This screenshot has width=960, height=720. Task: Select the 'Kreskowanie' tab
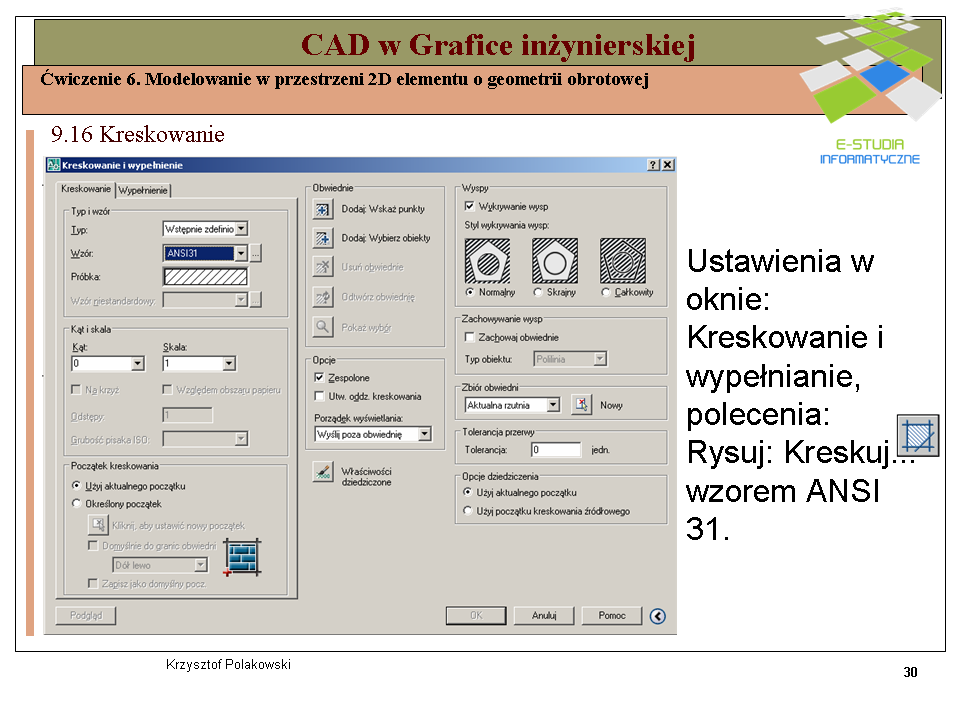[x=86, y=189]
